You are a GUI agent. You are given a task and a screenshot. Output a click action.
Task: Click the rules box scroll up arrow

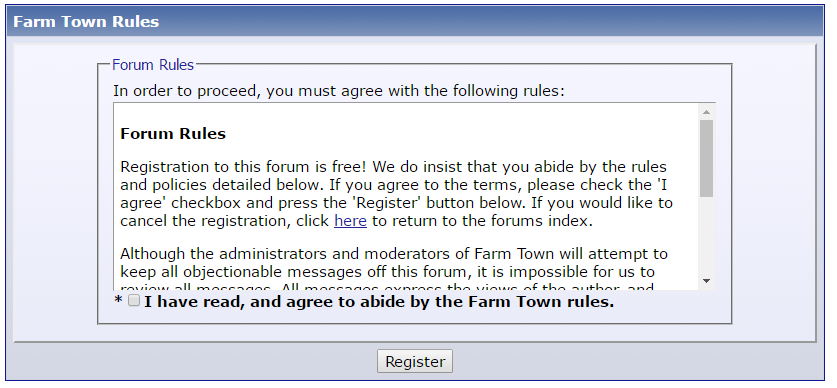point(706,112)
